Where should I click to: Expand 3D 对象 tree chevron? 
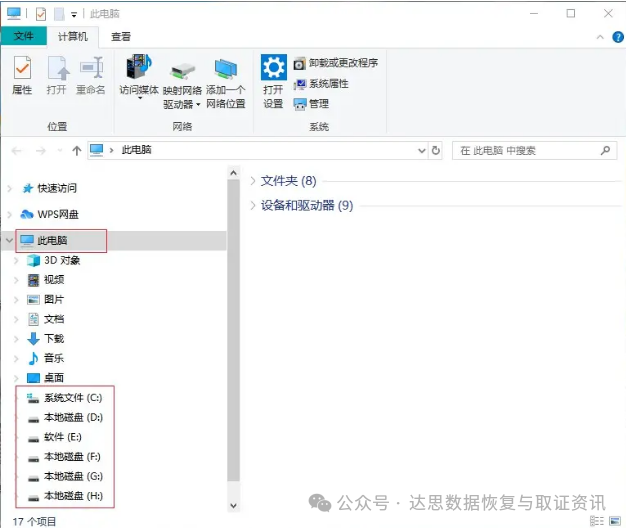16,260
